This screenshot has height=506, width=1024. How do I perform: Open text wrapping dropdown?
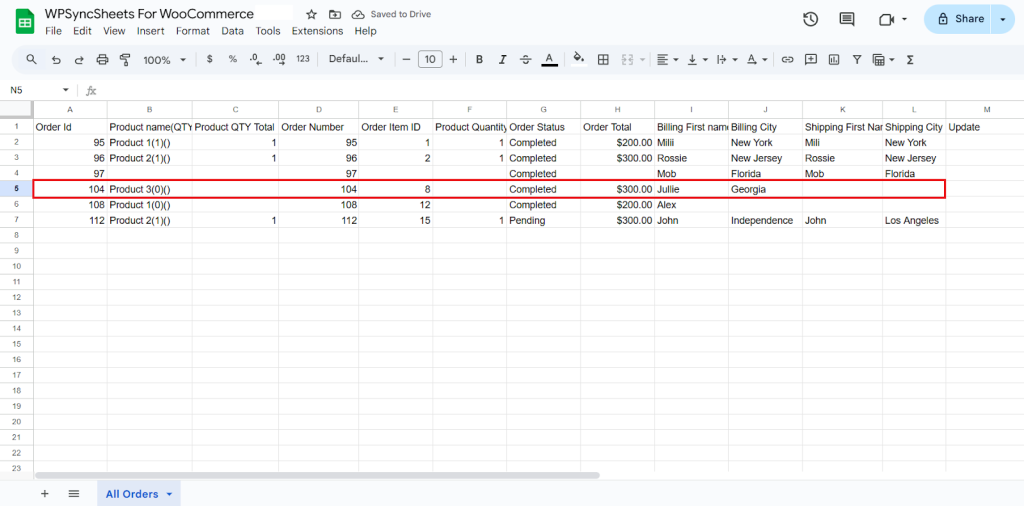click(727, 59)
